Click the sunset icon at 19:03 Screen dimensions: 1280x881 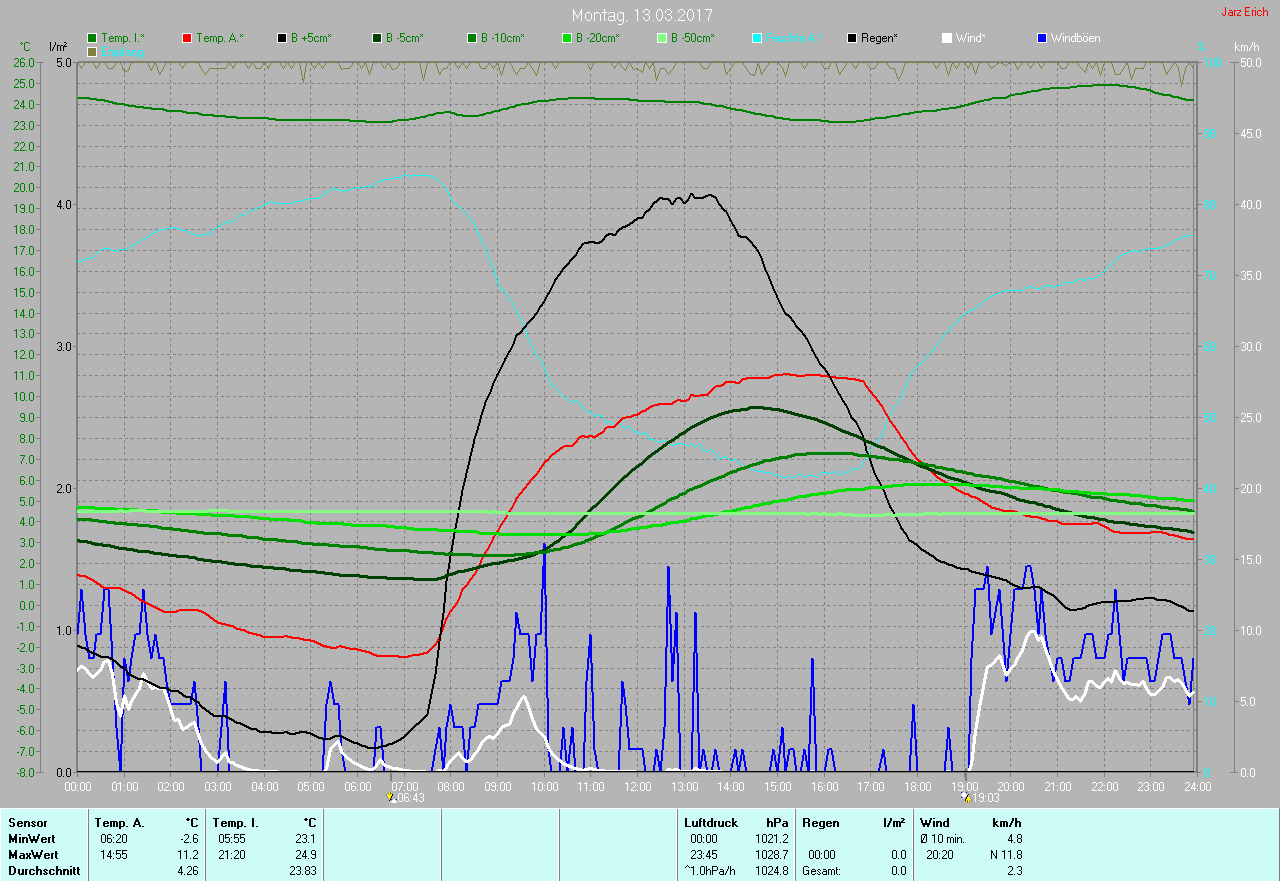[967, 798]
